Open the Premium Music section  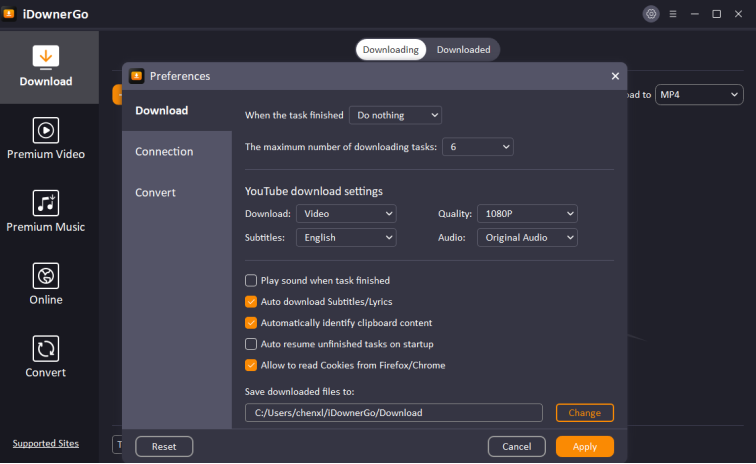click(46, 211)
